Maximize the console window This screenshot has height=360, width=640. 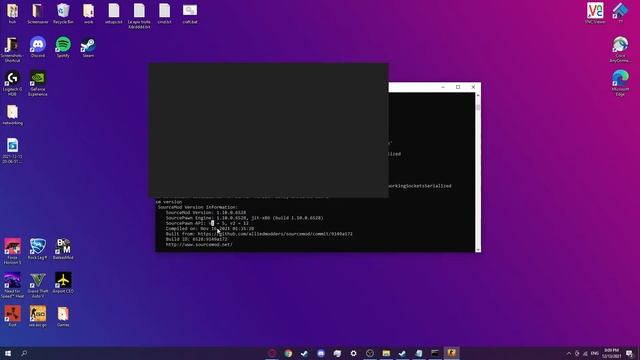(x=458, y=87)
